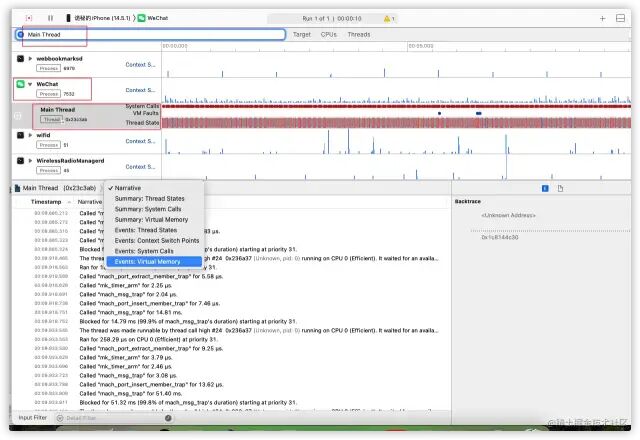The image size is (640, 440).
Task: Select the row Called mach_msg_trap for 51.40 ms
Action: coord(231,394)
